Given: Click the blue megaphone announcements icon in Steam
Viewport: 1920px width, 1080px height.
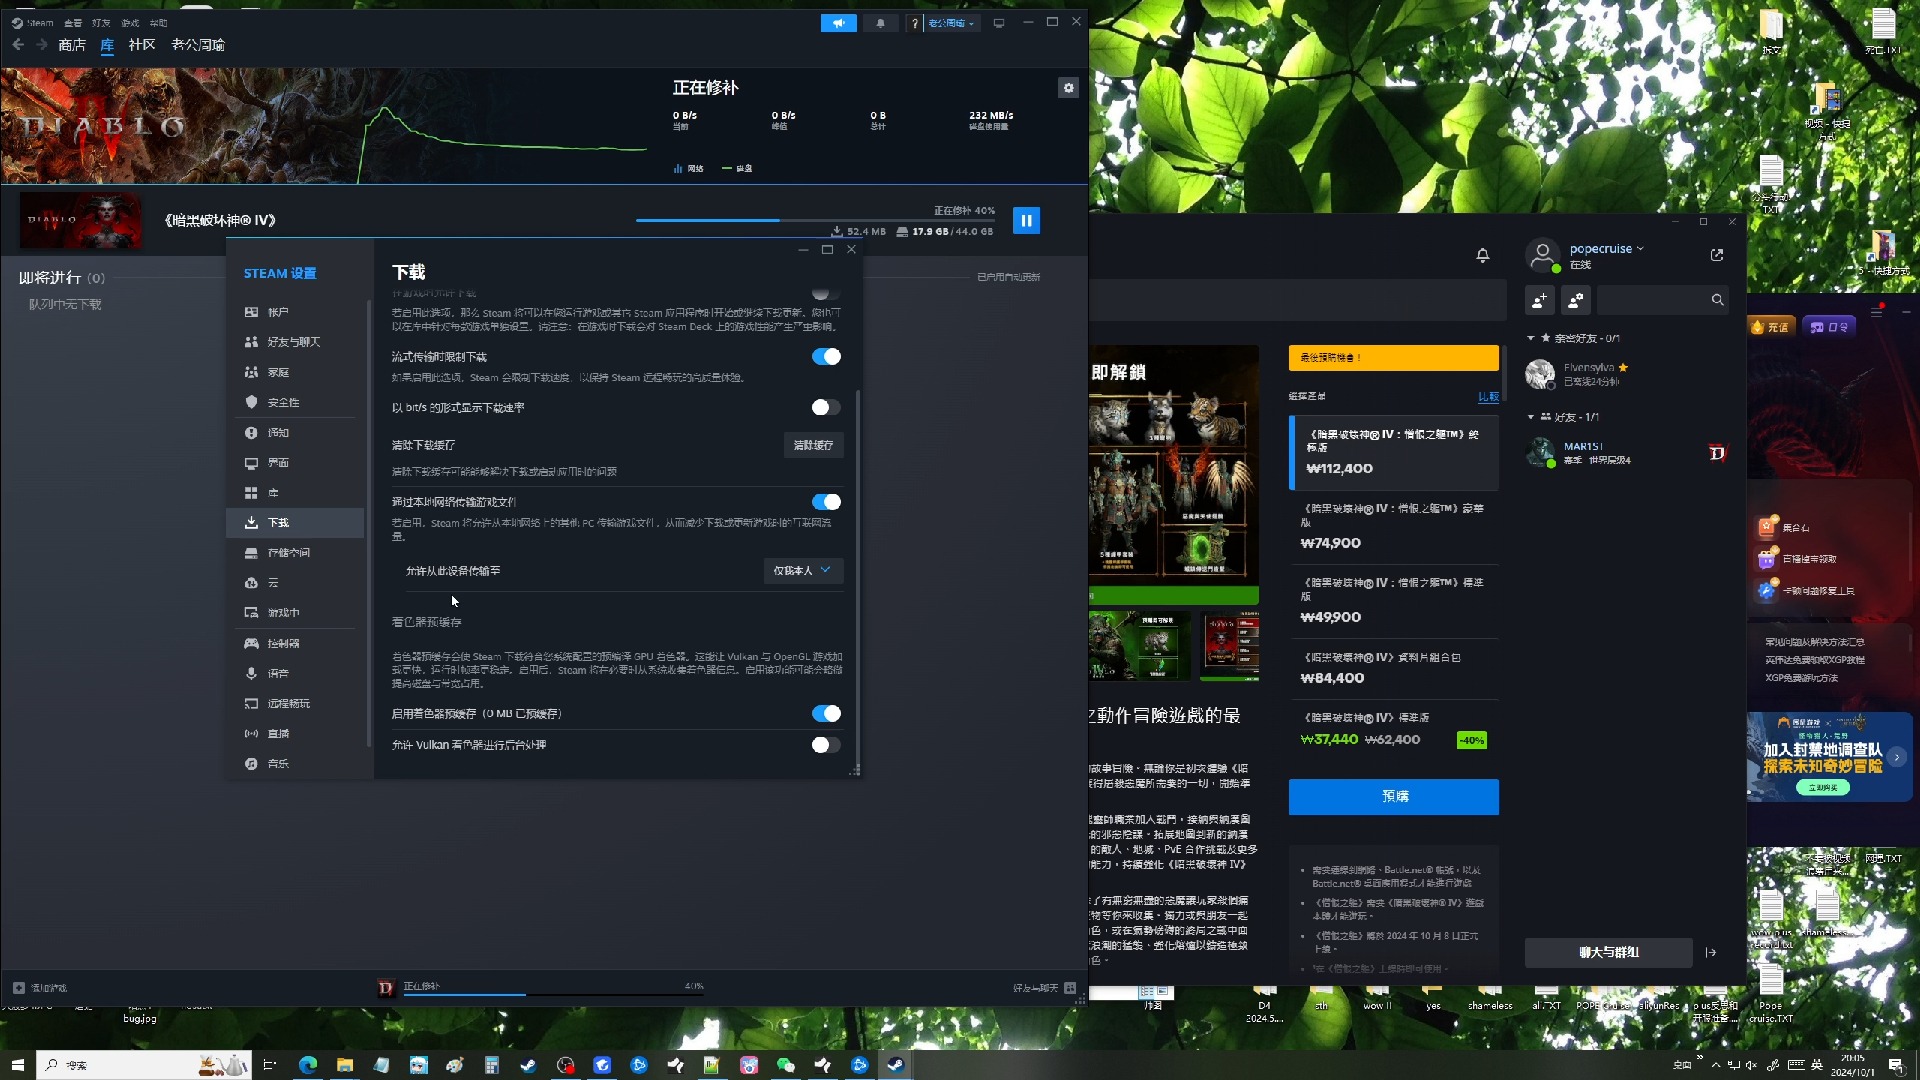Looking at the screenshot, I should [838, 23].
